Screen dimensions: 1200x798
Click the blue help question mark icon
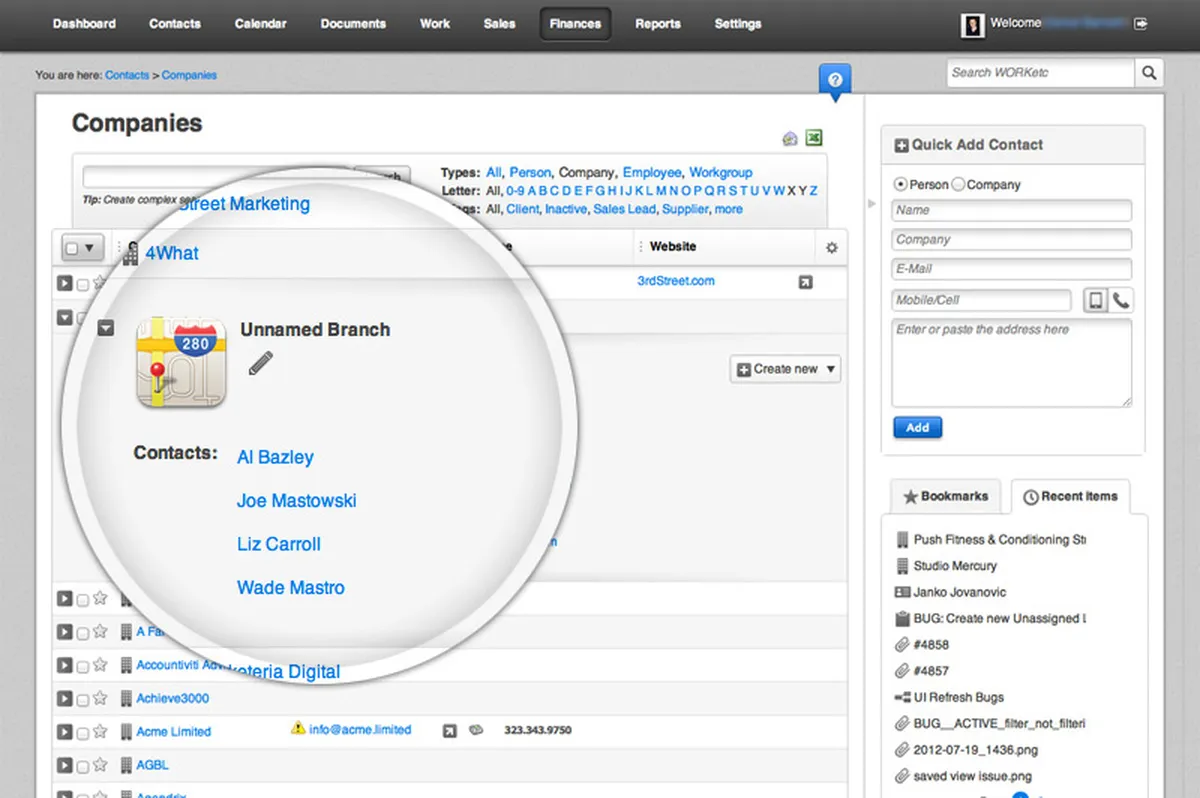pyautogui.click(x=834, y=80)
